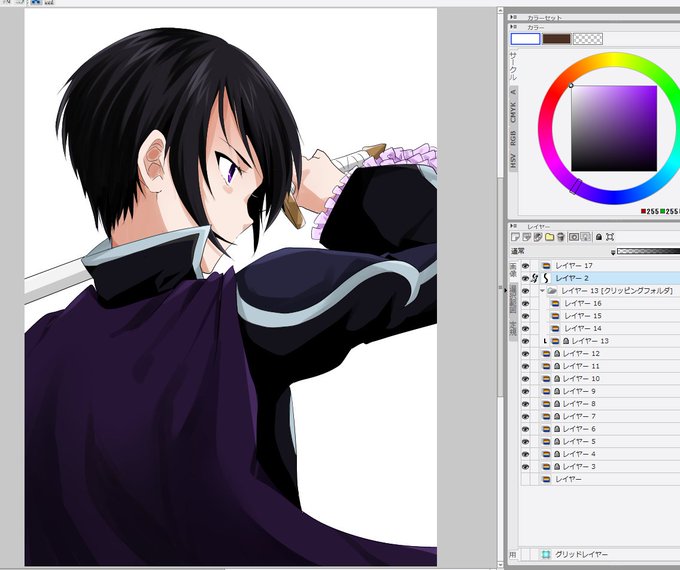Toggle eye icon for レイヤー 16
680x570 pixels.
(x=525, y=303)
